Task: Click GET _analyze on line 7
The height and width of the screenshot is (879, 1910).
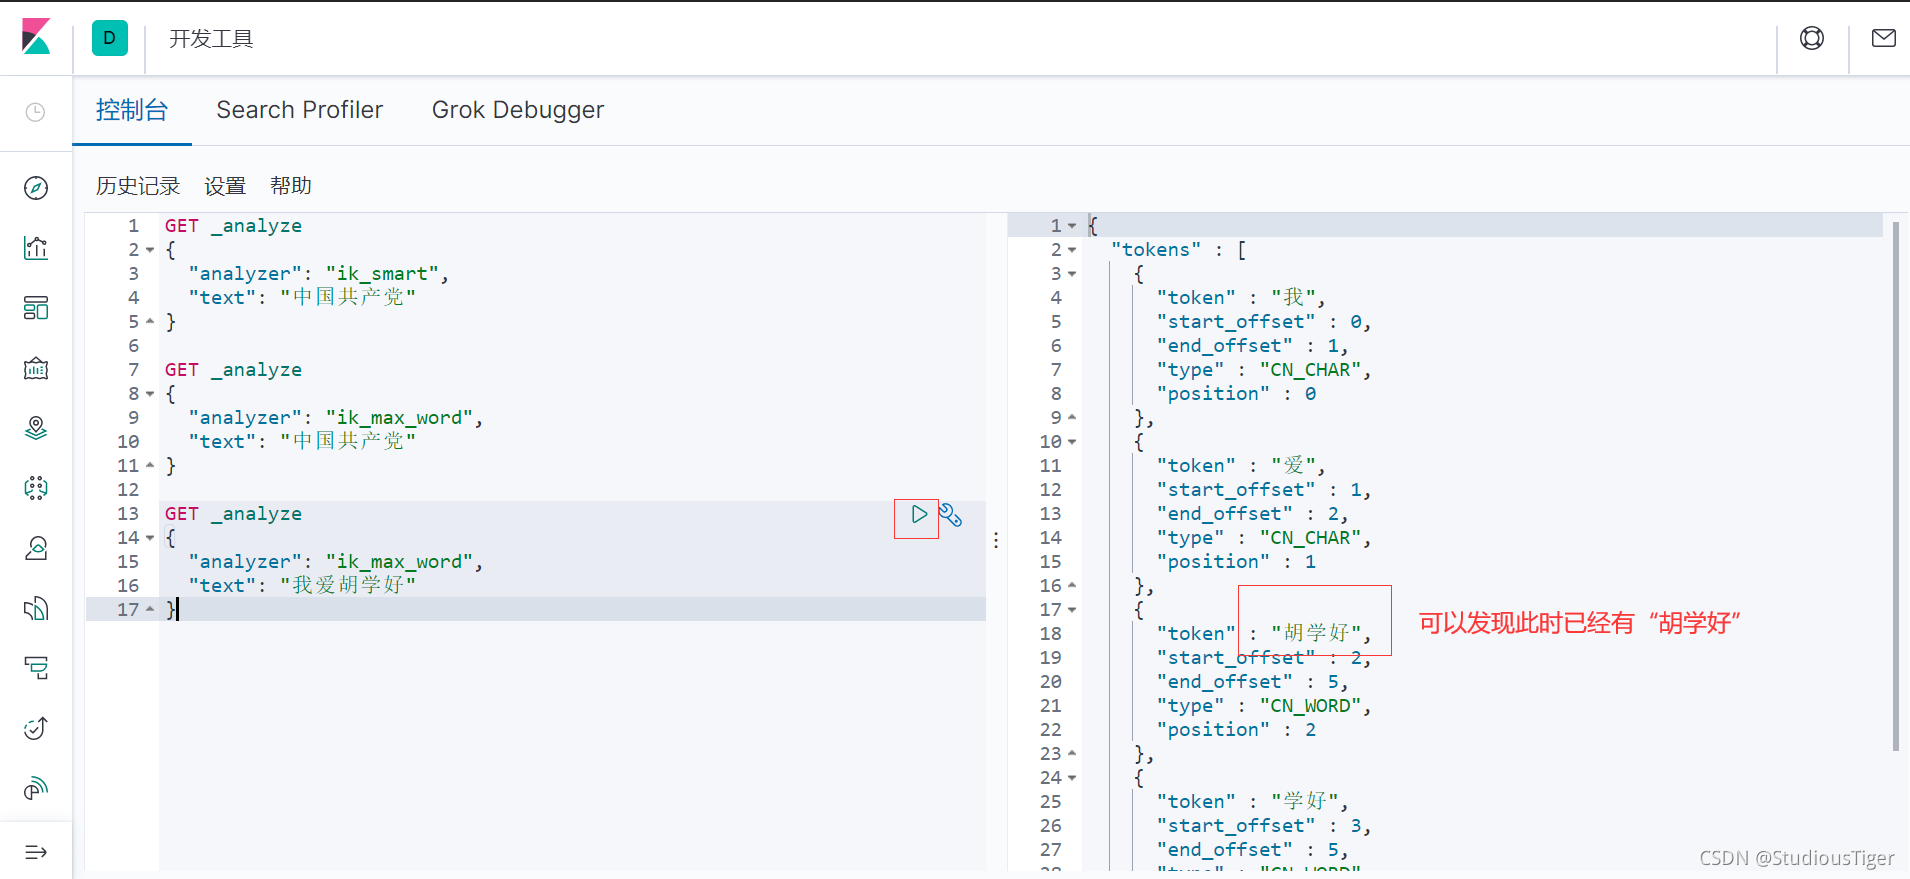Action: point(233,370)
